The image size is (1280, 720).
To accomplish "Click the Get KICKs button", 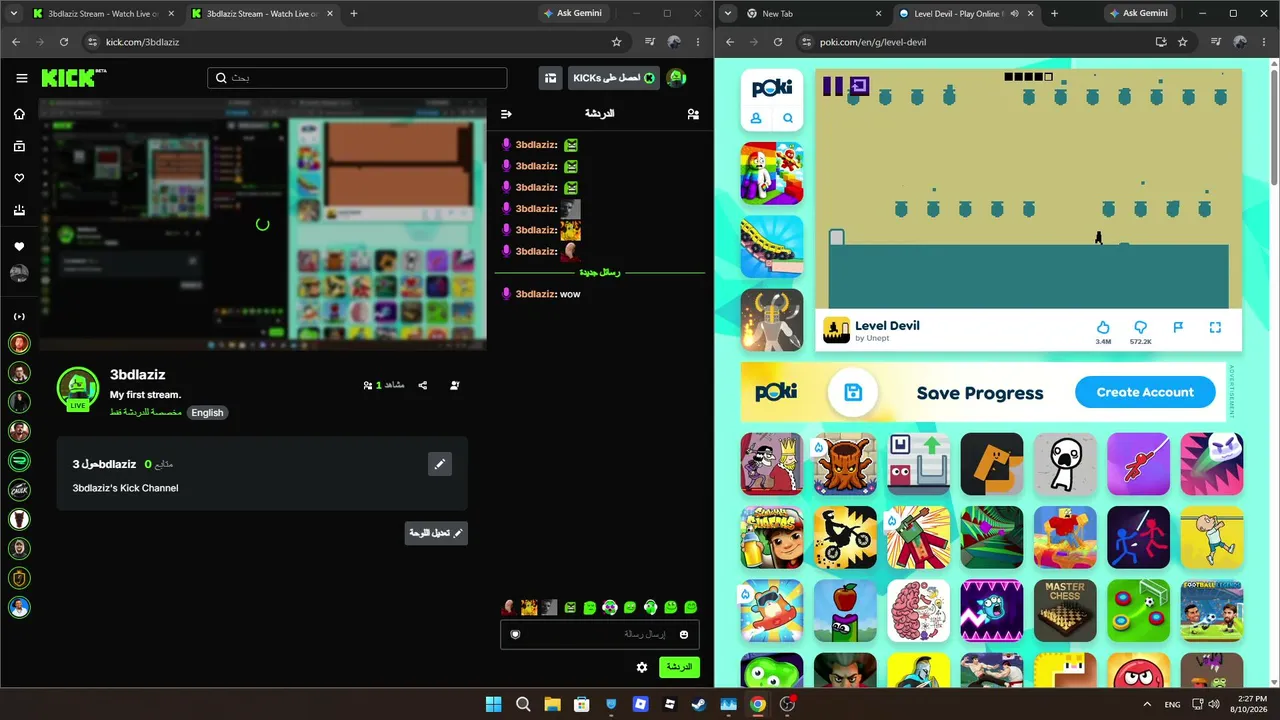I will coord(614,78).
